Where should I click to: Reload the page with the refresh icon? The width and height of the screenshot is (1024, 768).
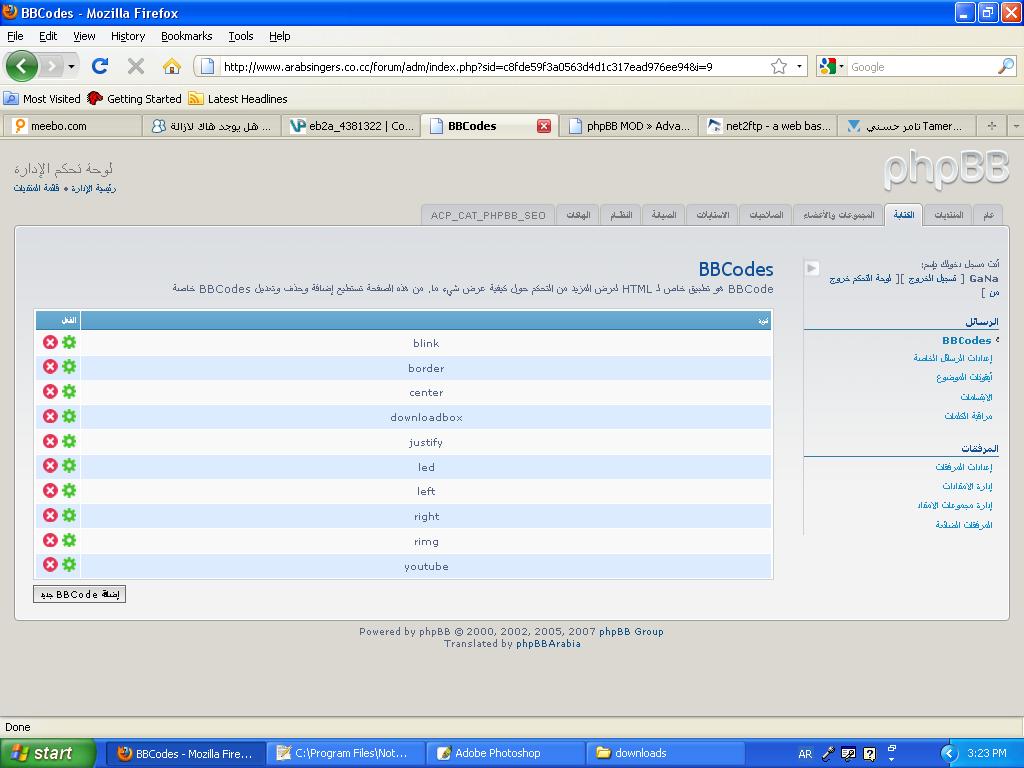[99, 66]
